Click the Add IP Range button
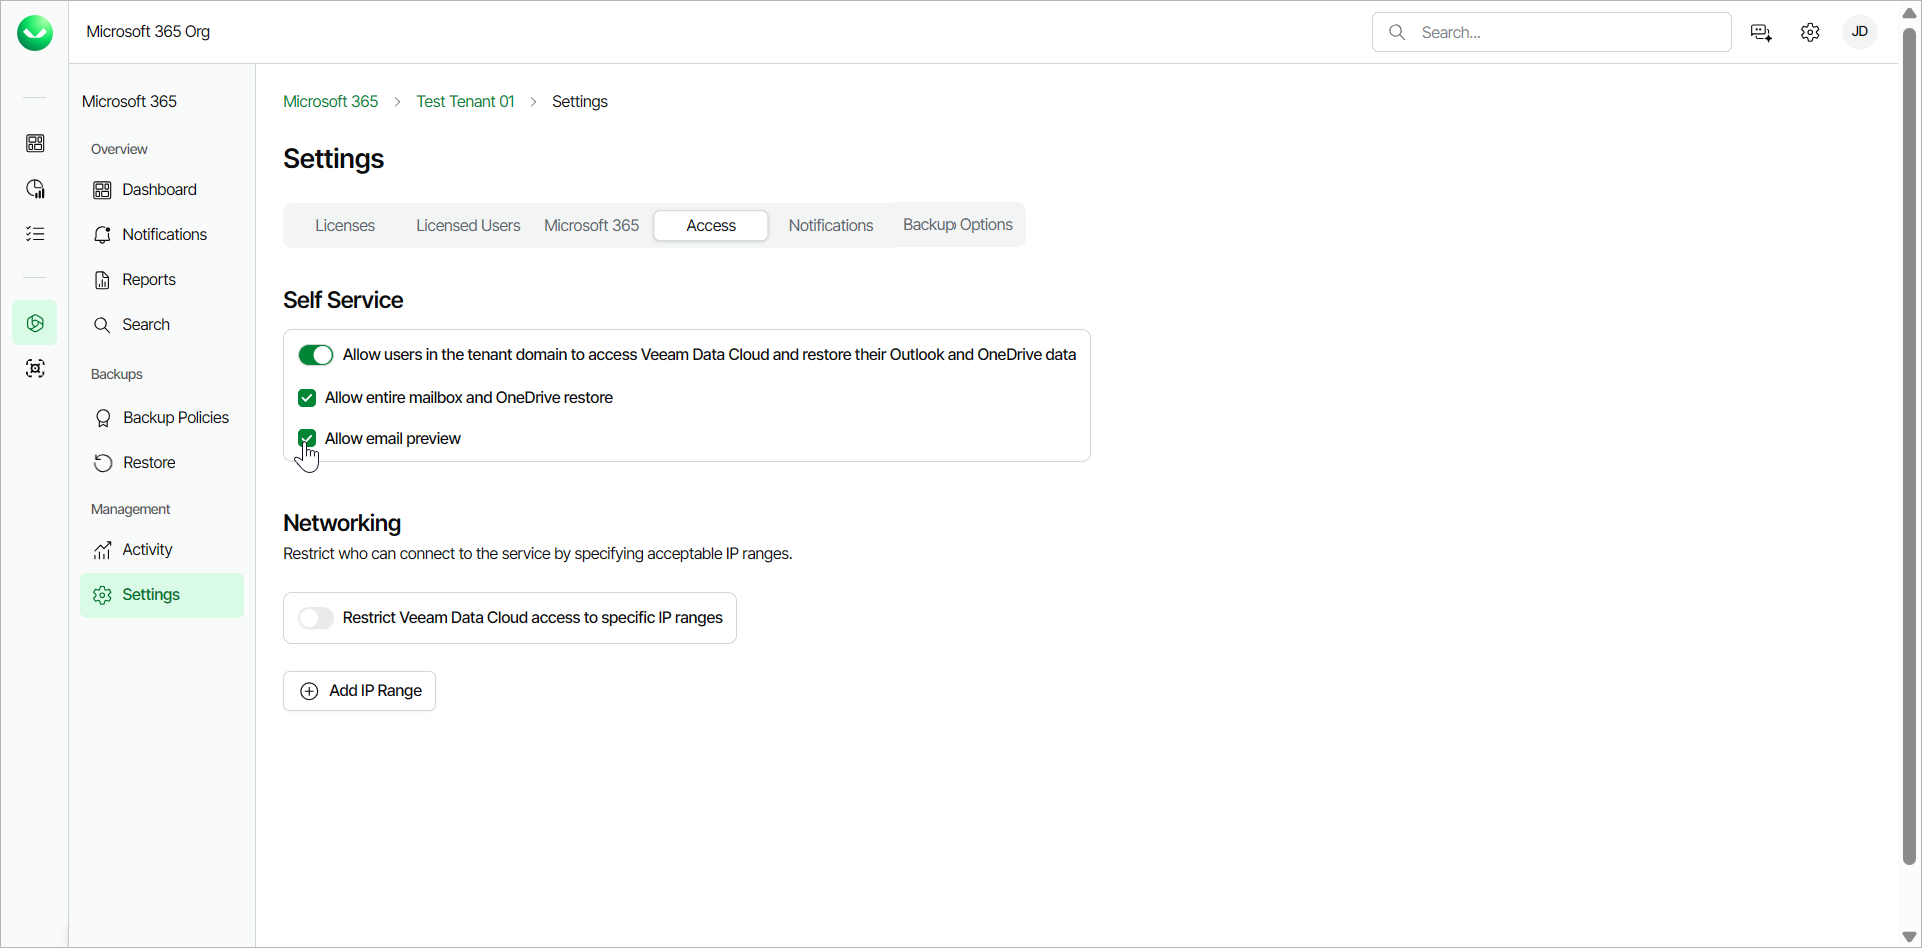Viewport: 1922px width, 948px height. [x=360, y=691]
